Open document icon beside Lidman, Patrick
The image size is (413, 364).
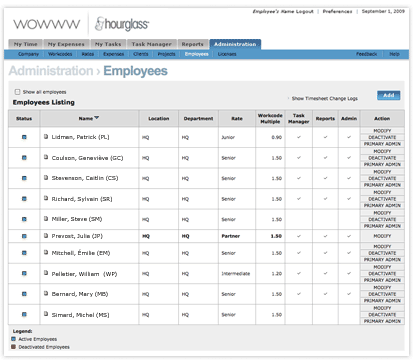(46, 136)
